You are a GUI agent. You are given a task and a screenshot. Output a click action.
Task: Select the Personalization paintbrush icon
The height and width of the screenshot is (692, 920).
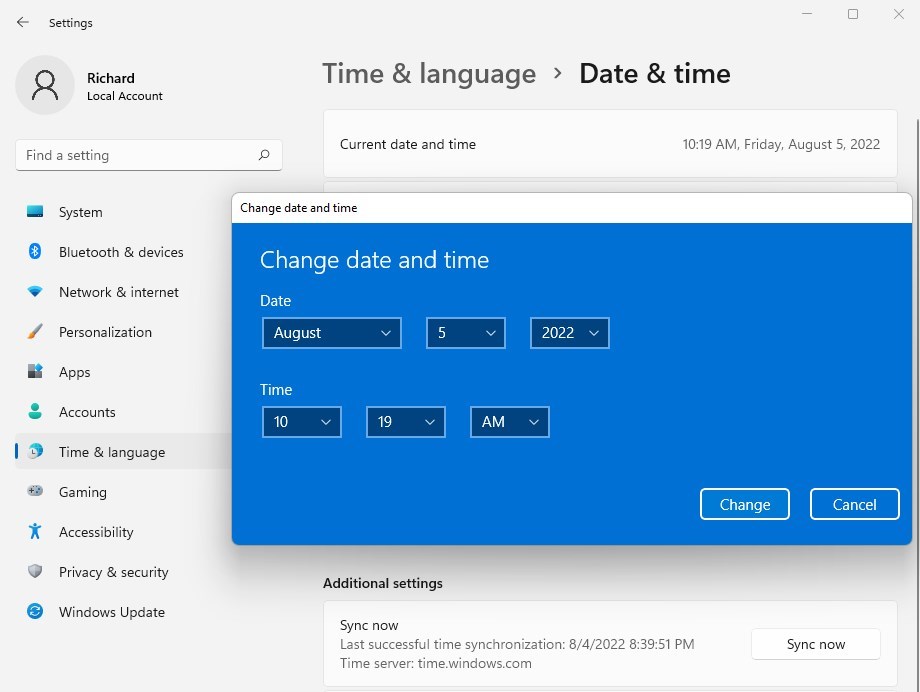point(35,332)
